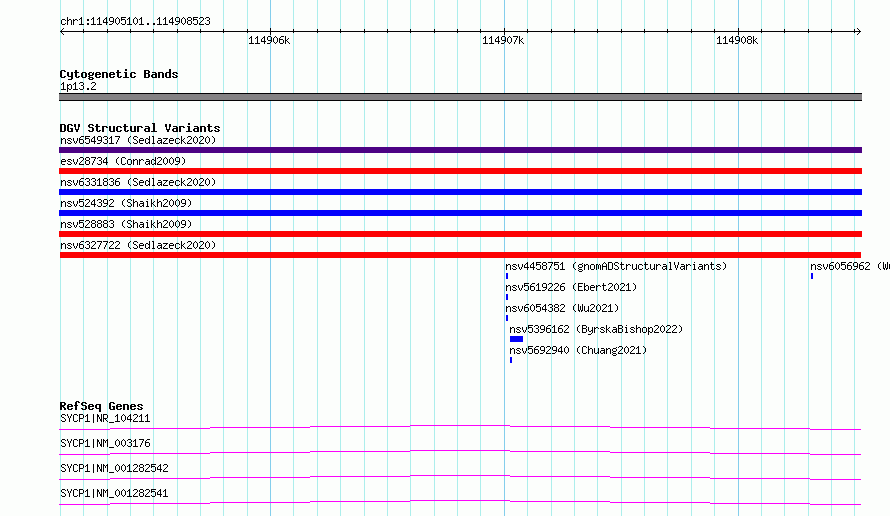Click the red esv28734 variant bar
The height and width of the screenshot is (516, 890).
pyautogui.click(x=460, y=171)
